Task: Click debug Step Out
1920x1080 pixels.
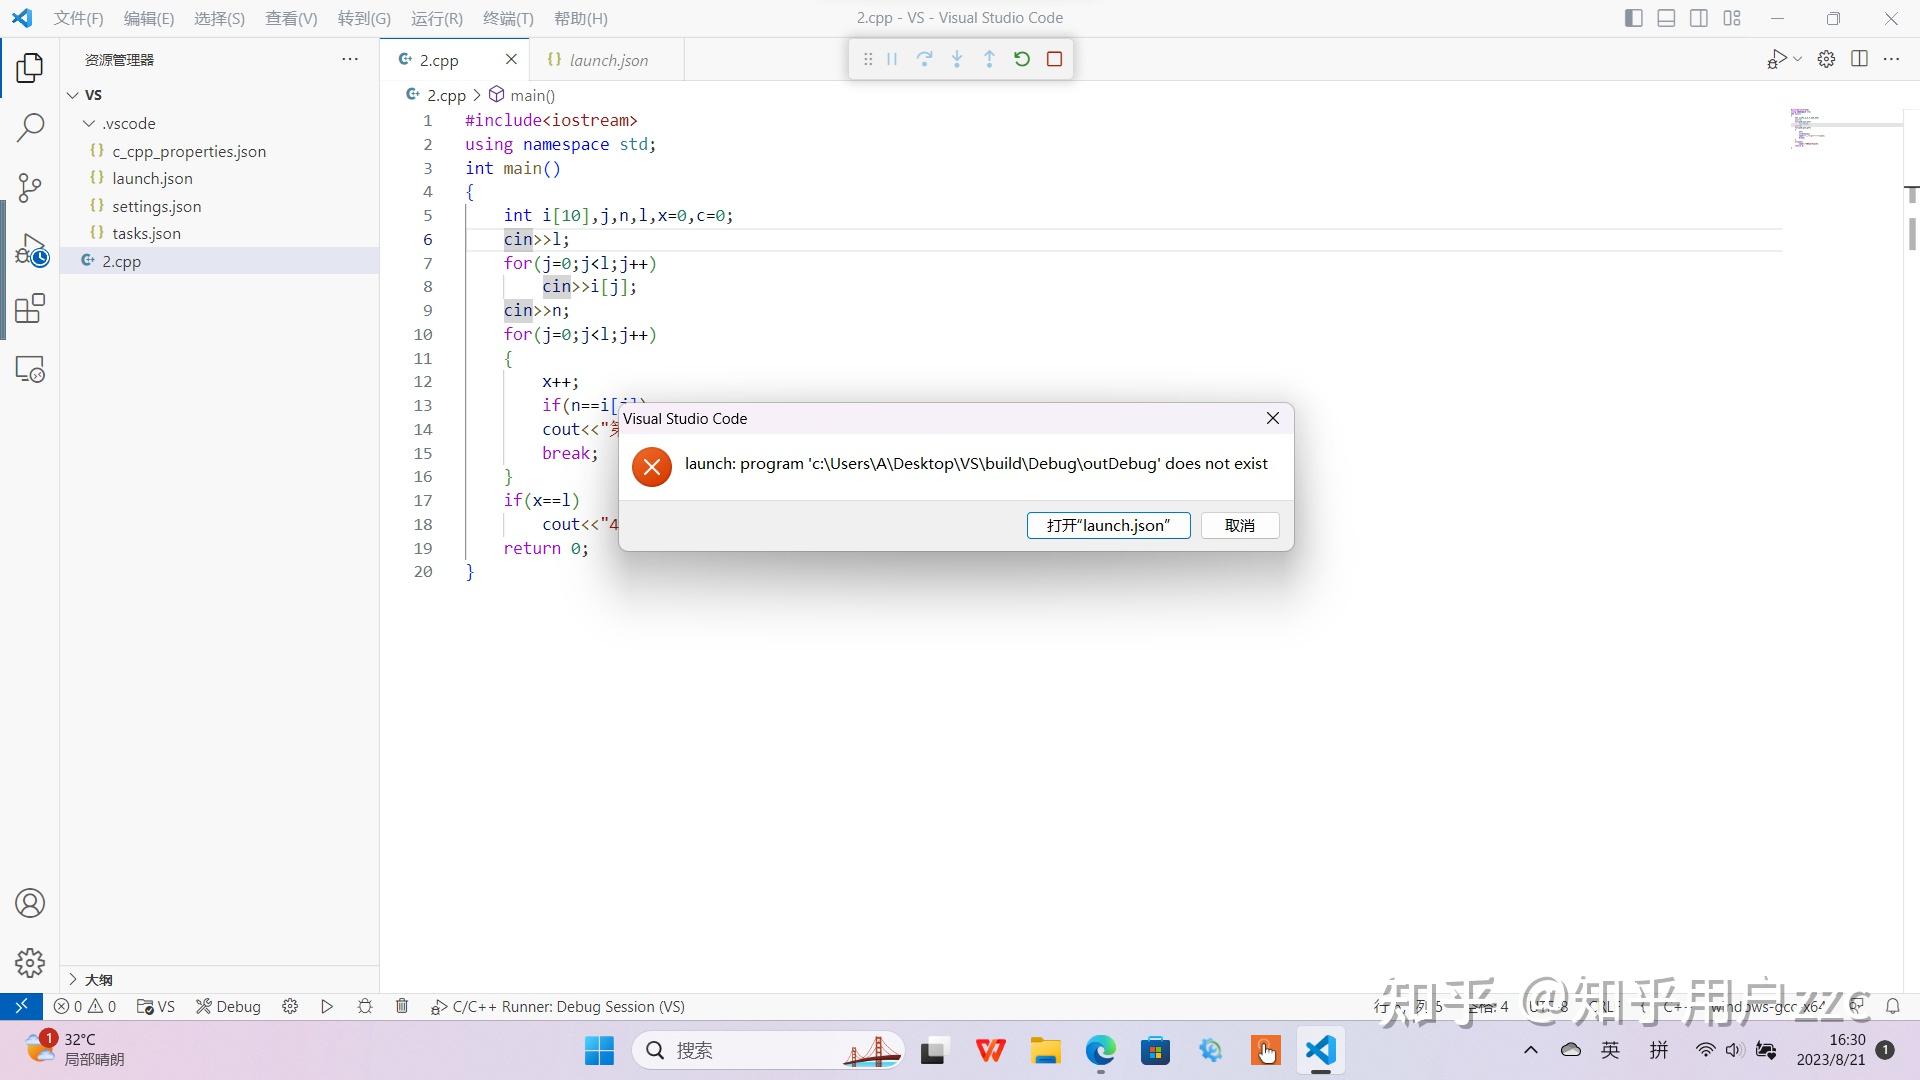Action: point(989,59)
